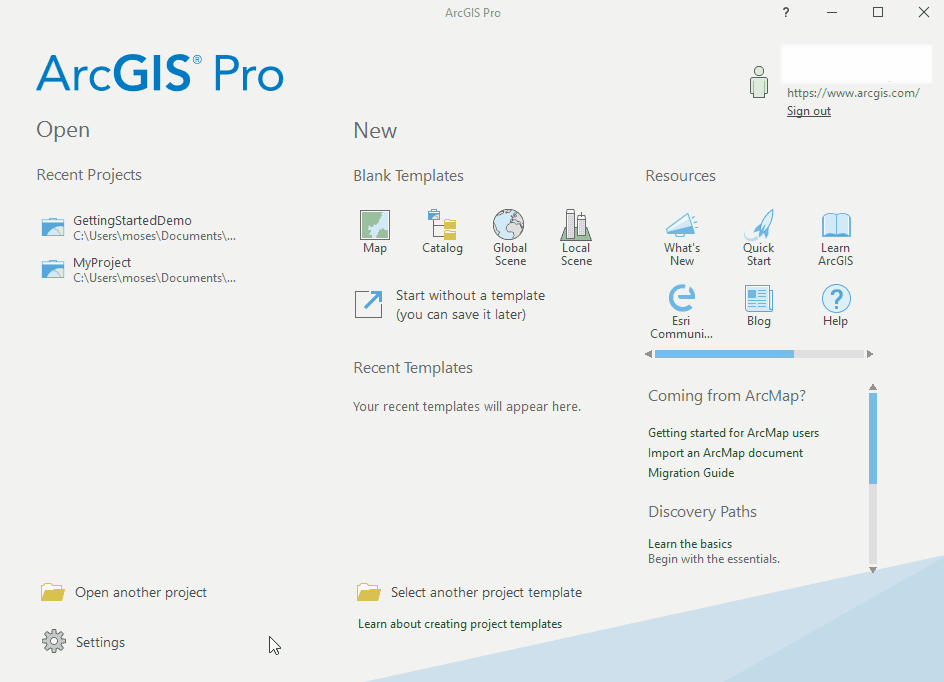This screenshot has height=682, width=944.
Task: Click the MyProject project icon
Action: (52, 269)
